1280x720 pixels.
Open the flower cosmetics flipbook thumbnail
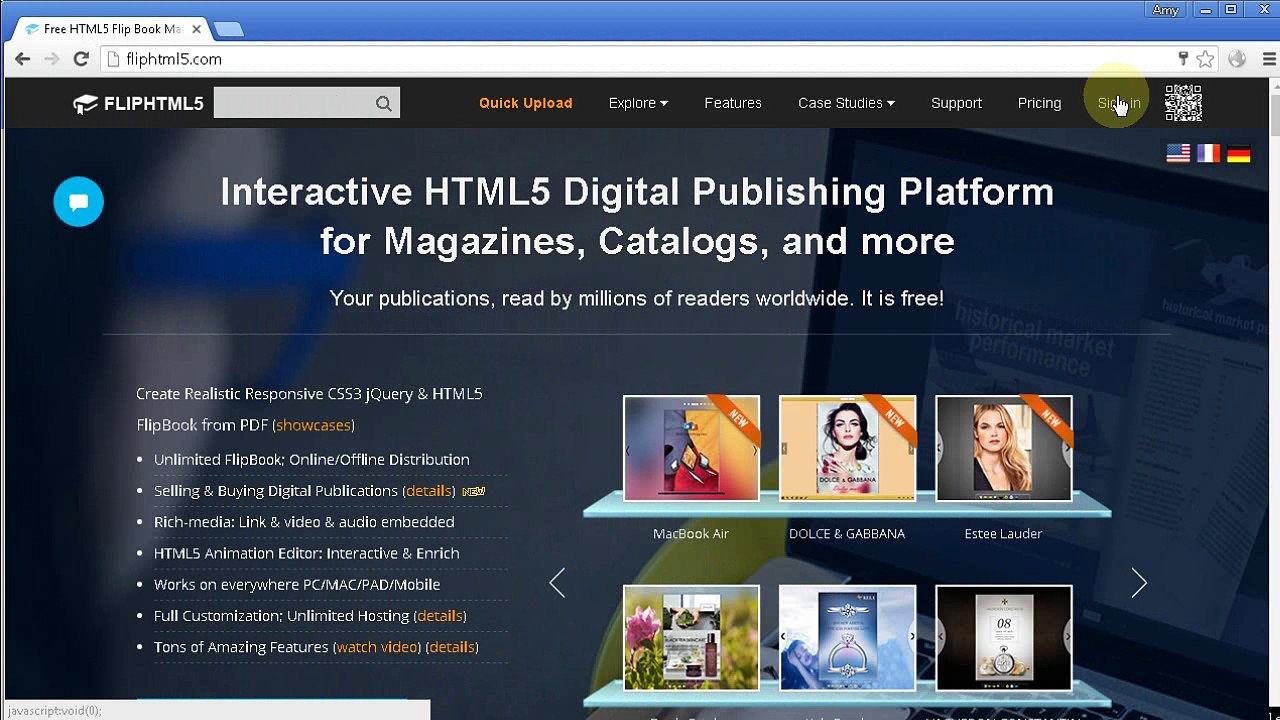[691, 638]
